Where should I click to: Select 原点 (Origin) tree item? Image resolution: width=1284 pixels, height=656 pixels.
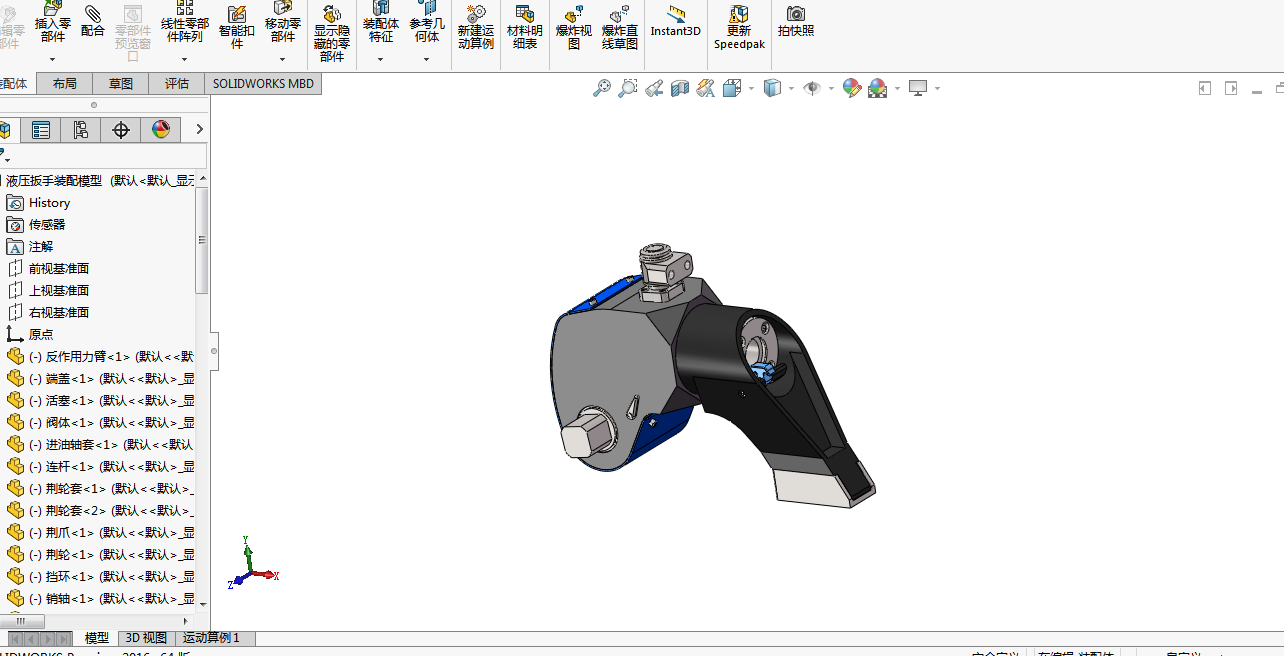[29, 334]
